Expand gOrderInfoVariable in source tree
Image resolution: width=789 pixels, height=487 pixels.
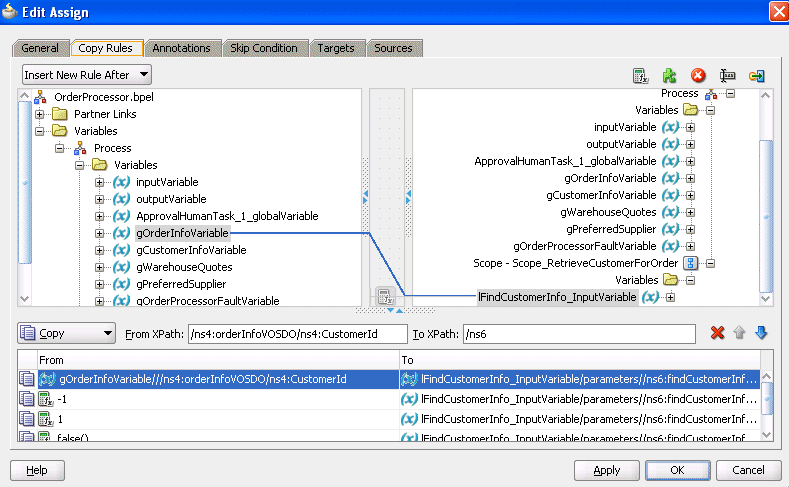[x=100, y=233]
